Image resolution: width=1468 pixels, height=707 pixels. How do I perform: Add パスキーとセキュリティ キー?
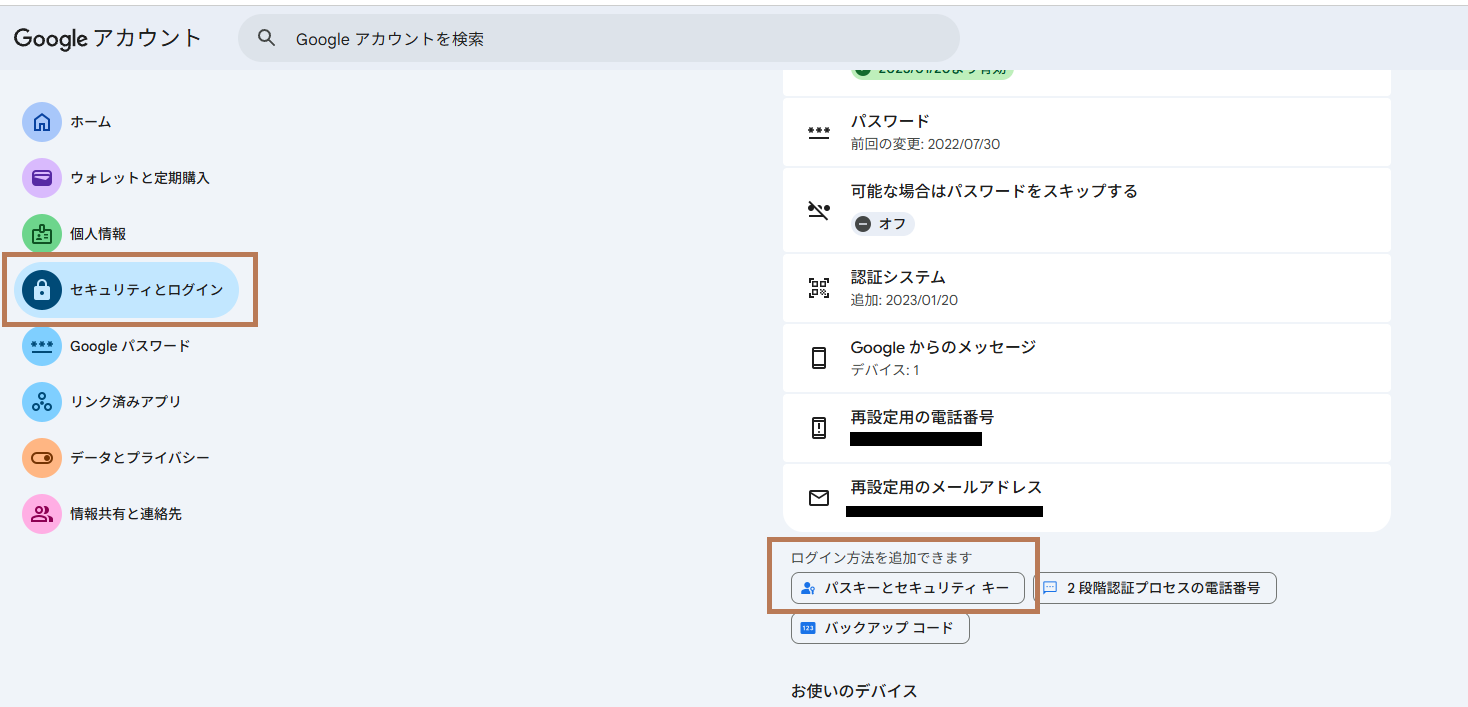pyautogui.click(x=908, y=588)
